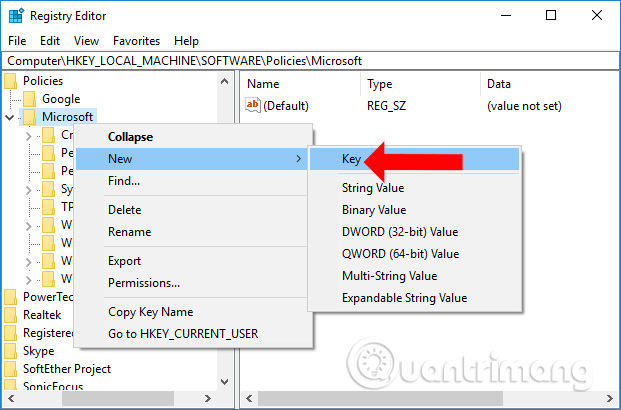Screen dimensions: 621x410
Task: Select the SonicFocus key in the tree
Action: click(x=53, y=386)
